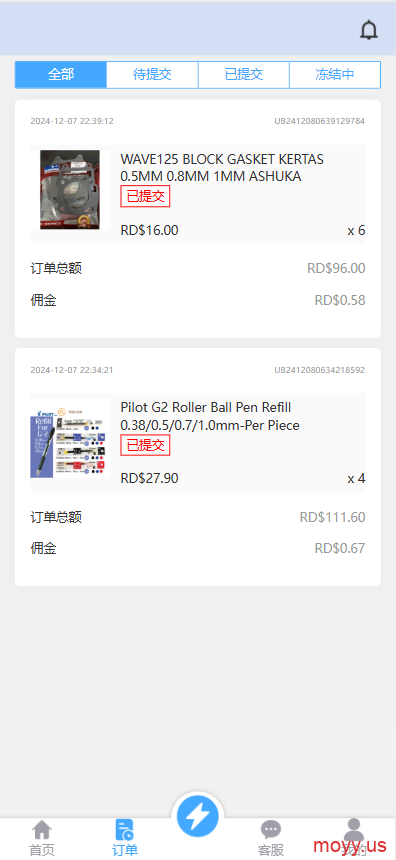Select order number UB2412080634218592
The width and height of the screenshot is (396, 860).
(320, 370)
